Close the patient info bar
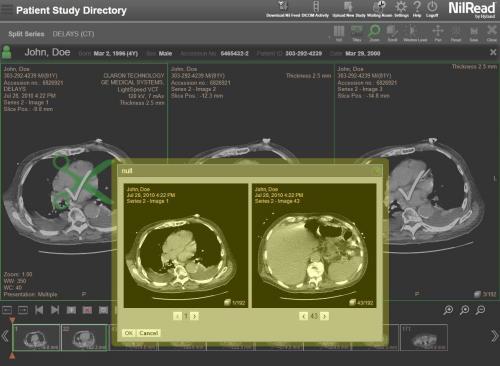Image resolution: width=500 pixels, height=366 pixels. [x=493, y=52]
